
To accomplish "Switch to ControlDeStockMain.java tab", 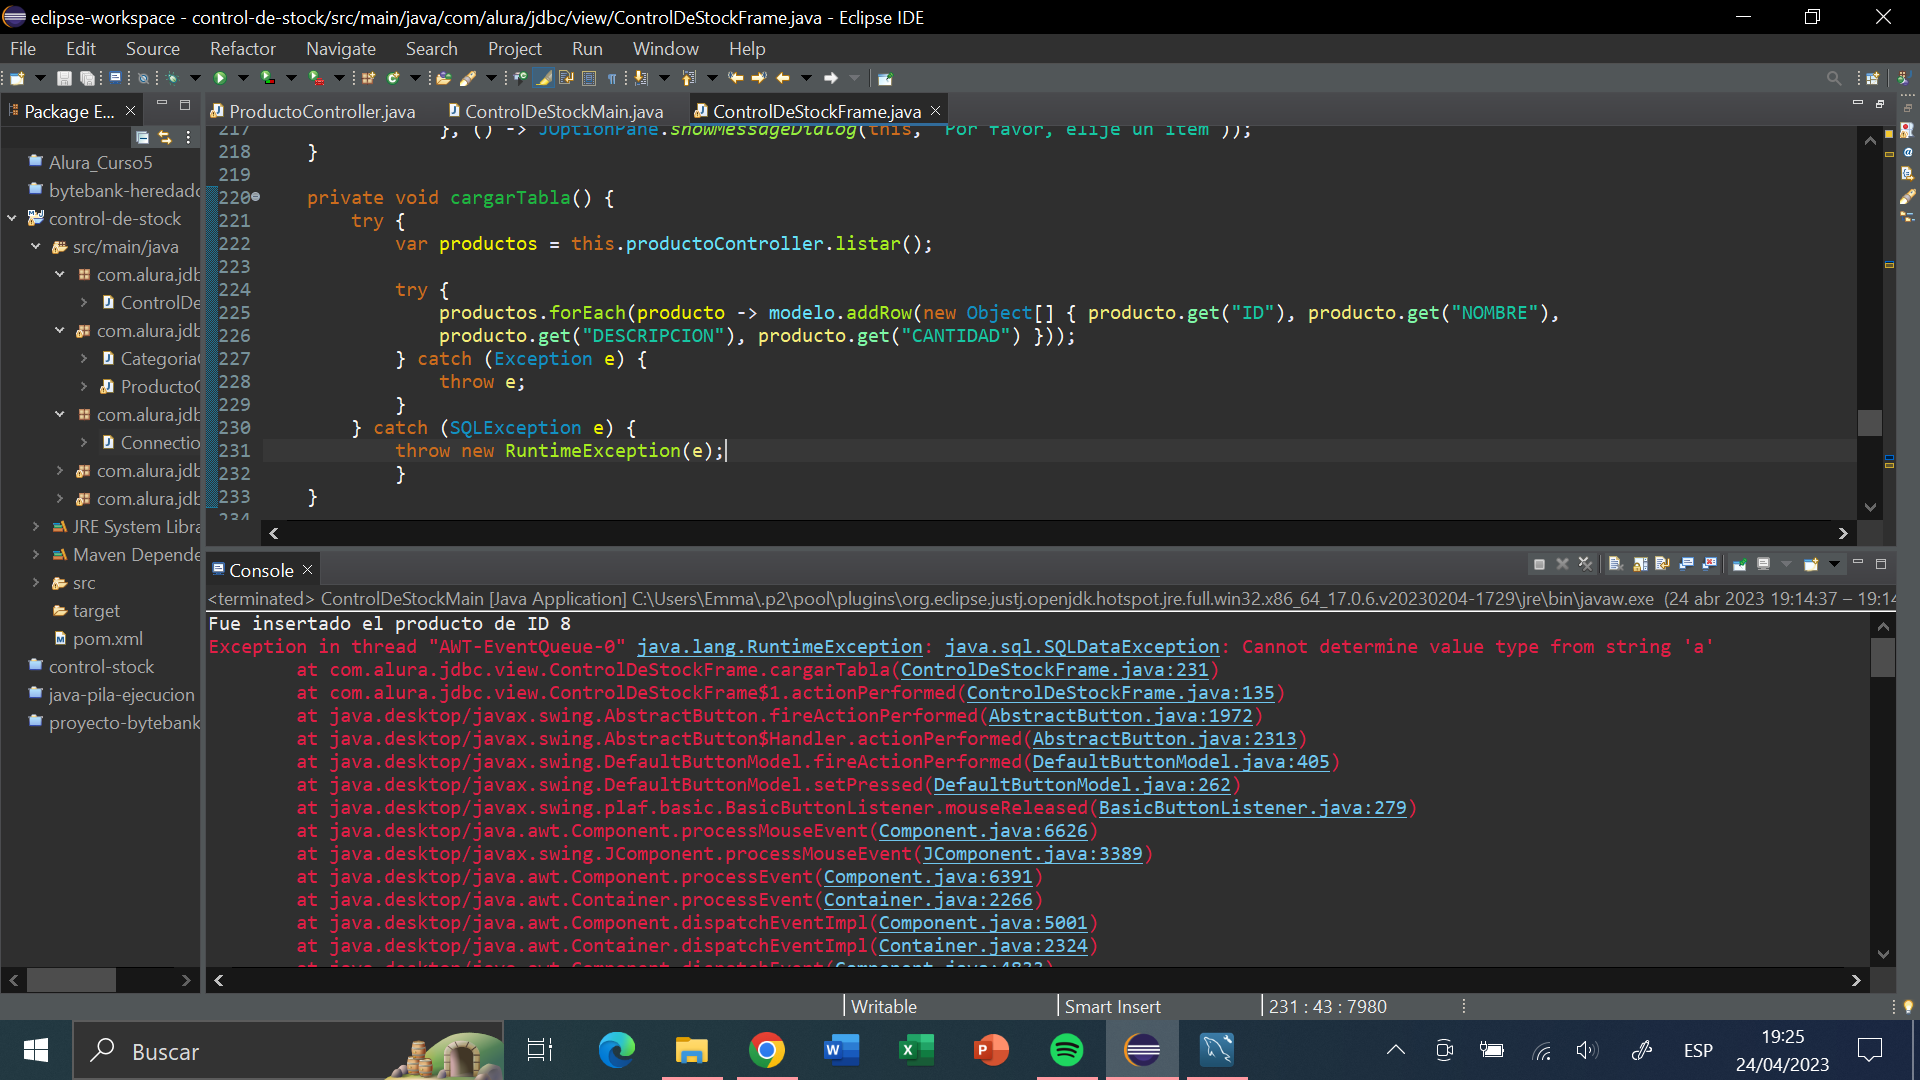I will point(556,111).
